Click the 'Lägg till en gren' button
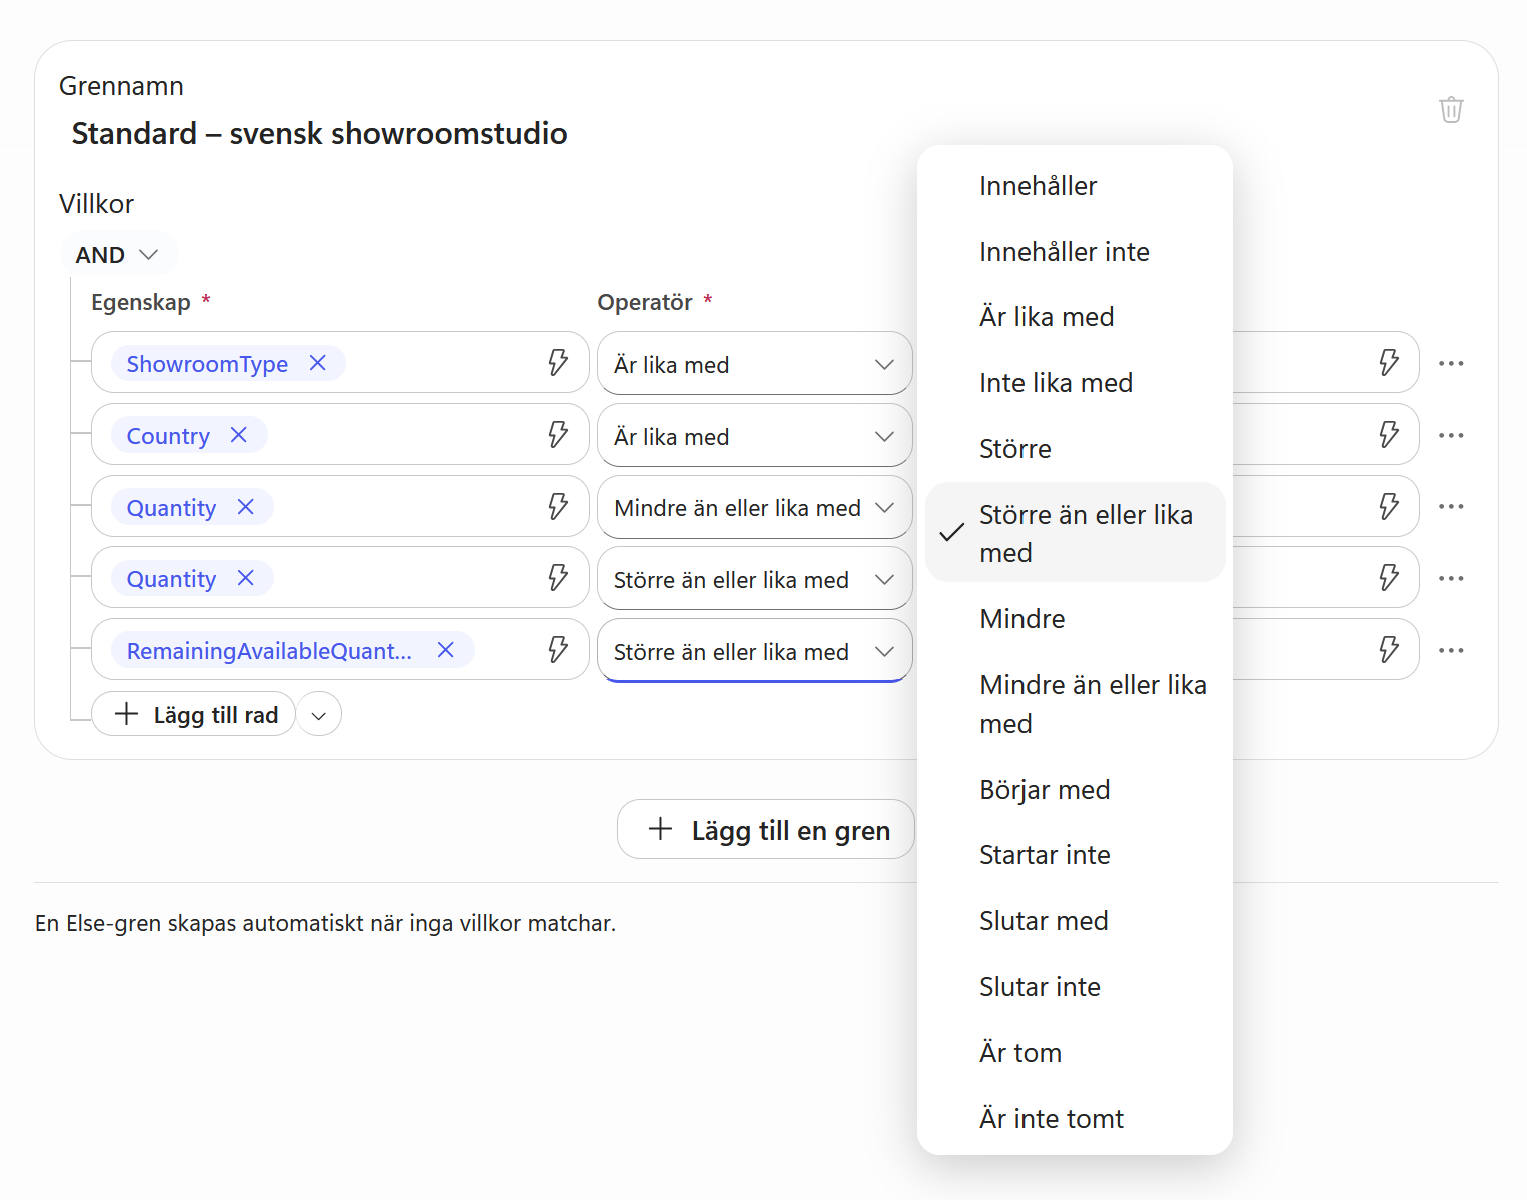The image size is (1527, 1200). [767, 829]
